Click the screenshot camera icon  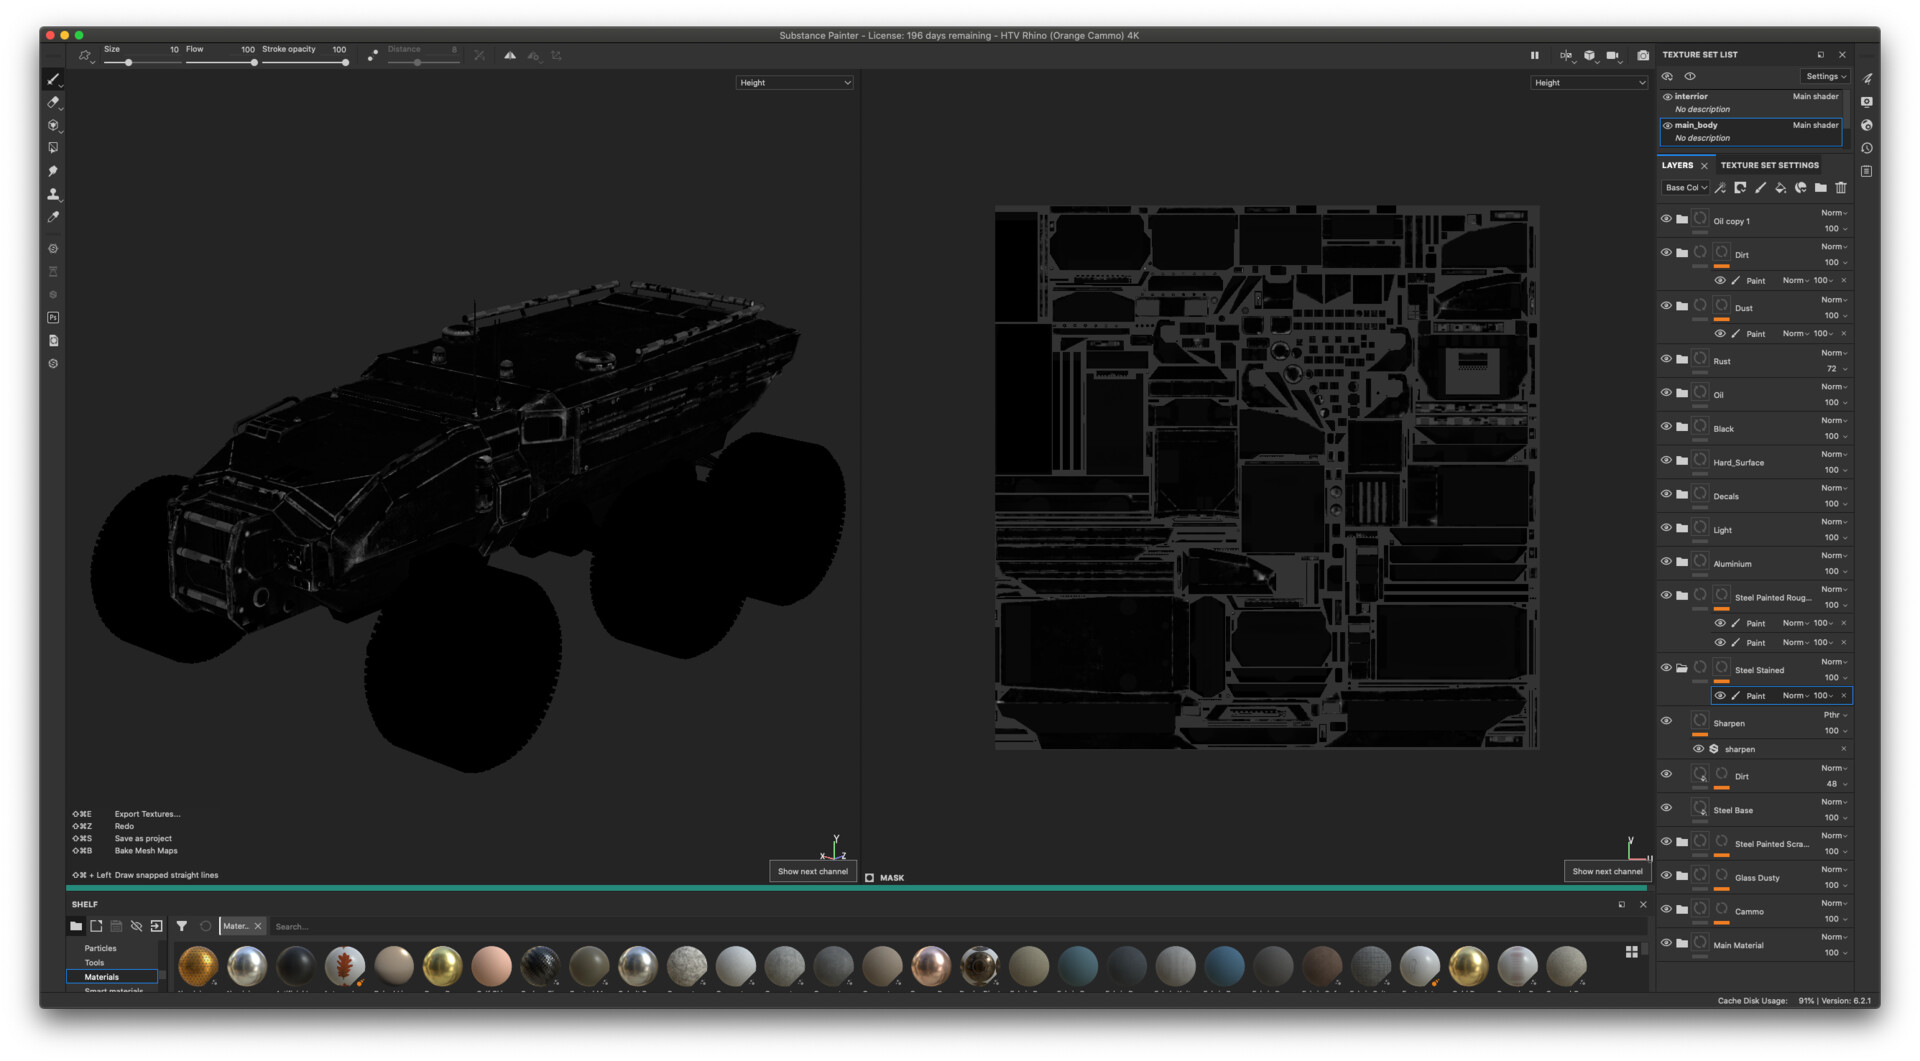point(1642,56)
